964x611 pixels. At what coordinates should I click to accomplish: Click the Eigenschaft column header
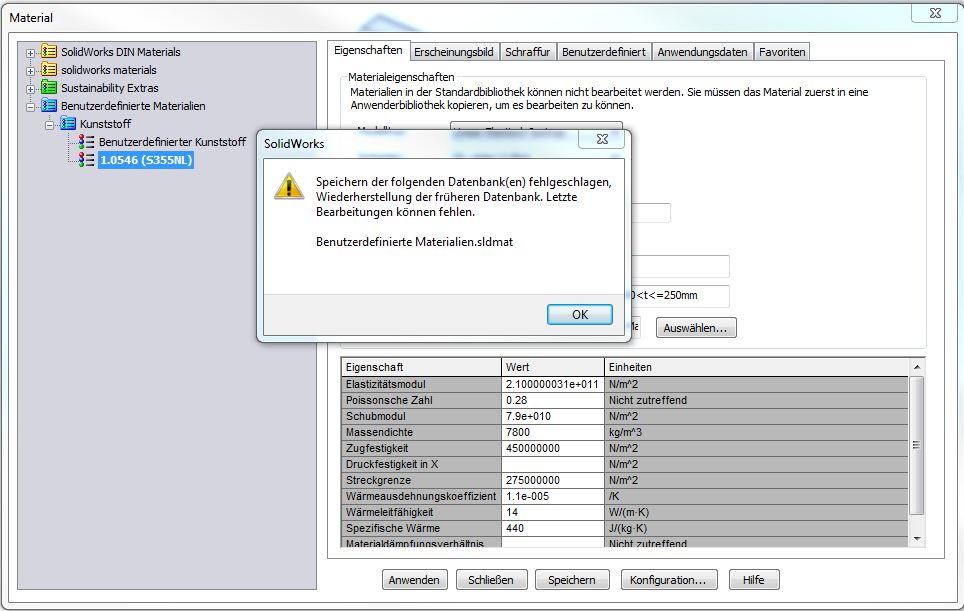[x=421, y=367]
